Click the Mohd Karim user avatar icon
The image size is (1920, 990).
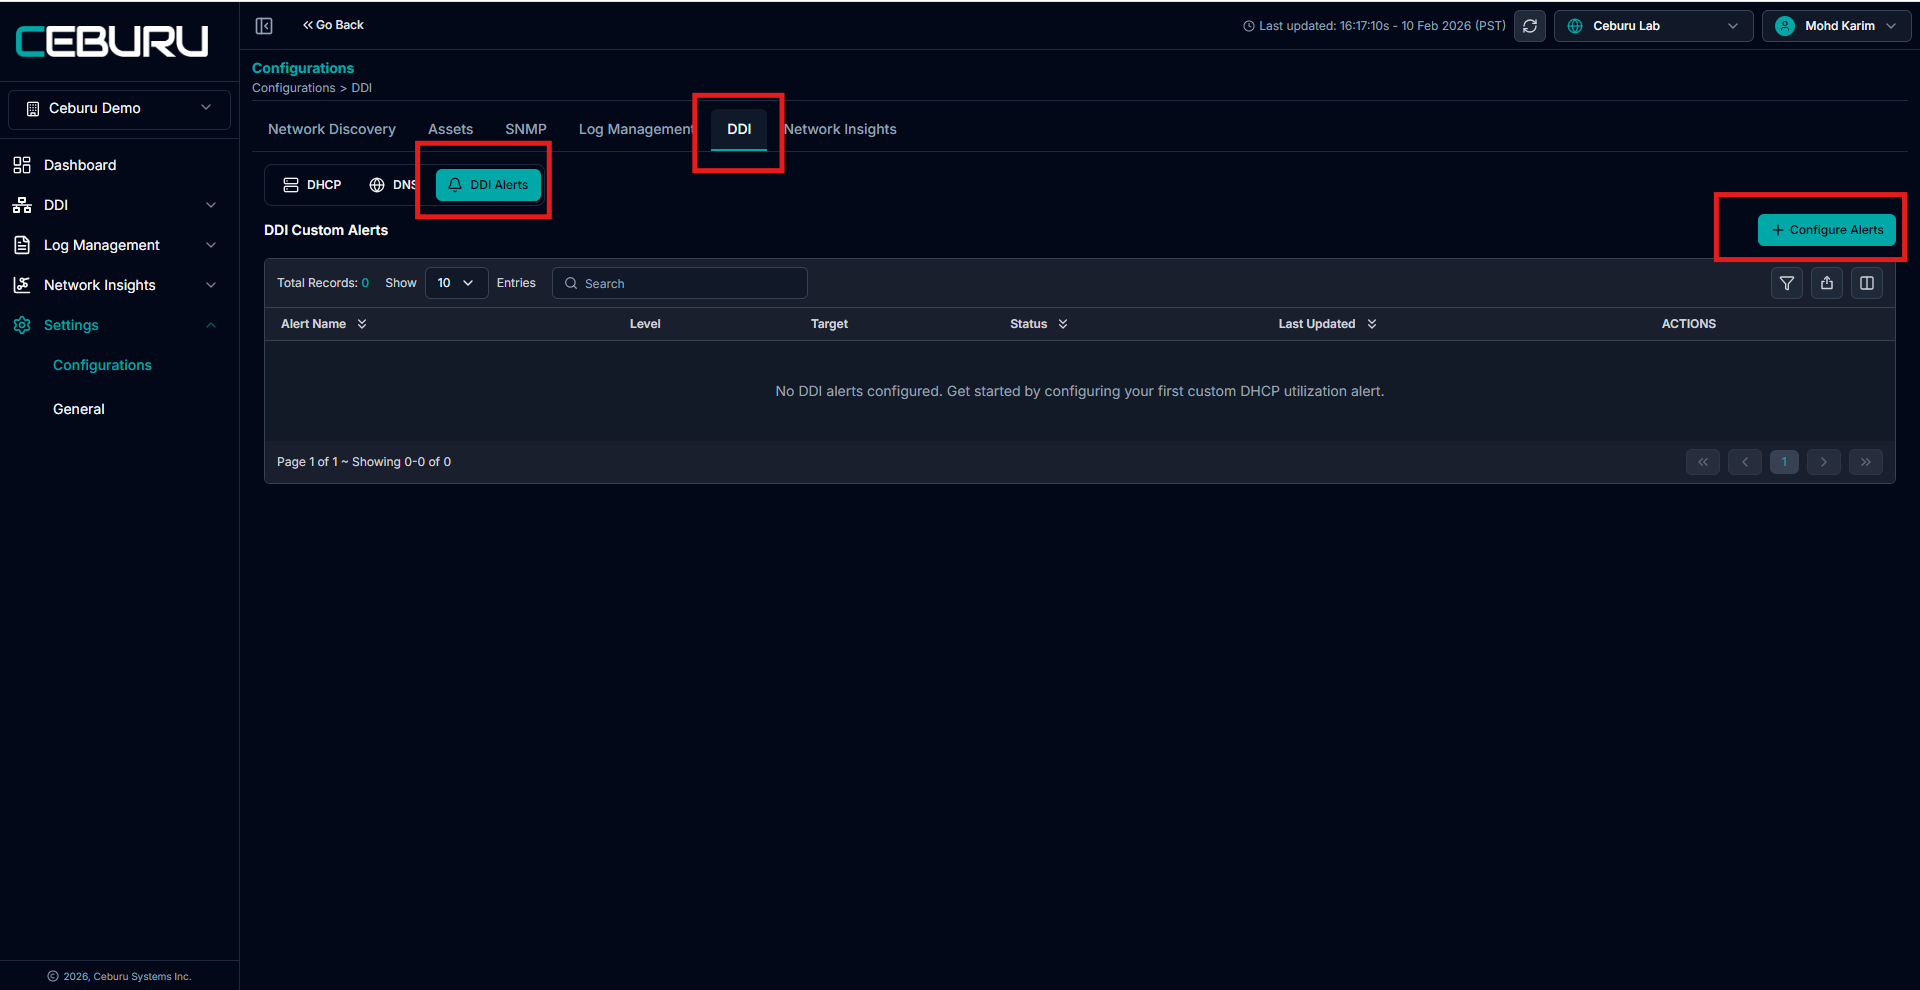(x=1785, y=26)
